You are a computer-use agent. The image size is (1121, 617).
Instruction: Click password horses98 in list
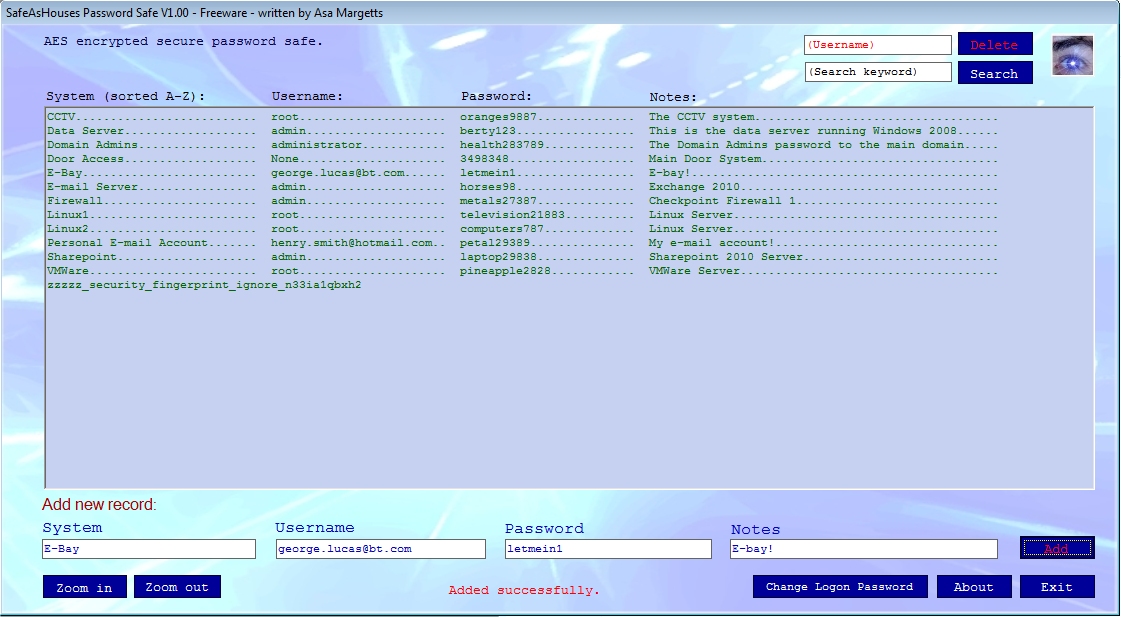[488, 187]
